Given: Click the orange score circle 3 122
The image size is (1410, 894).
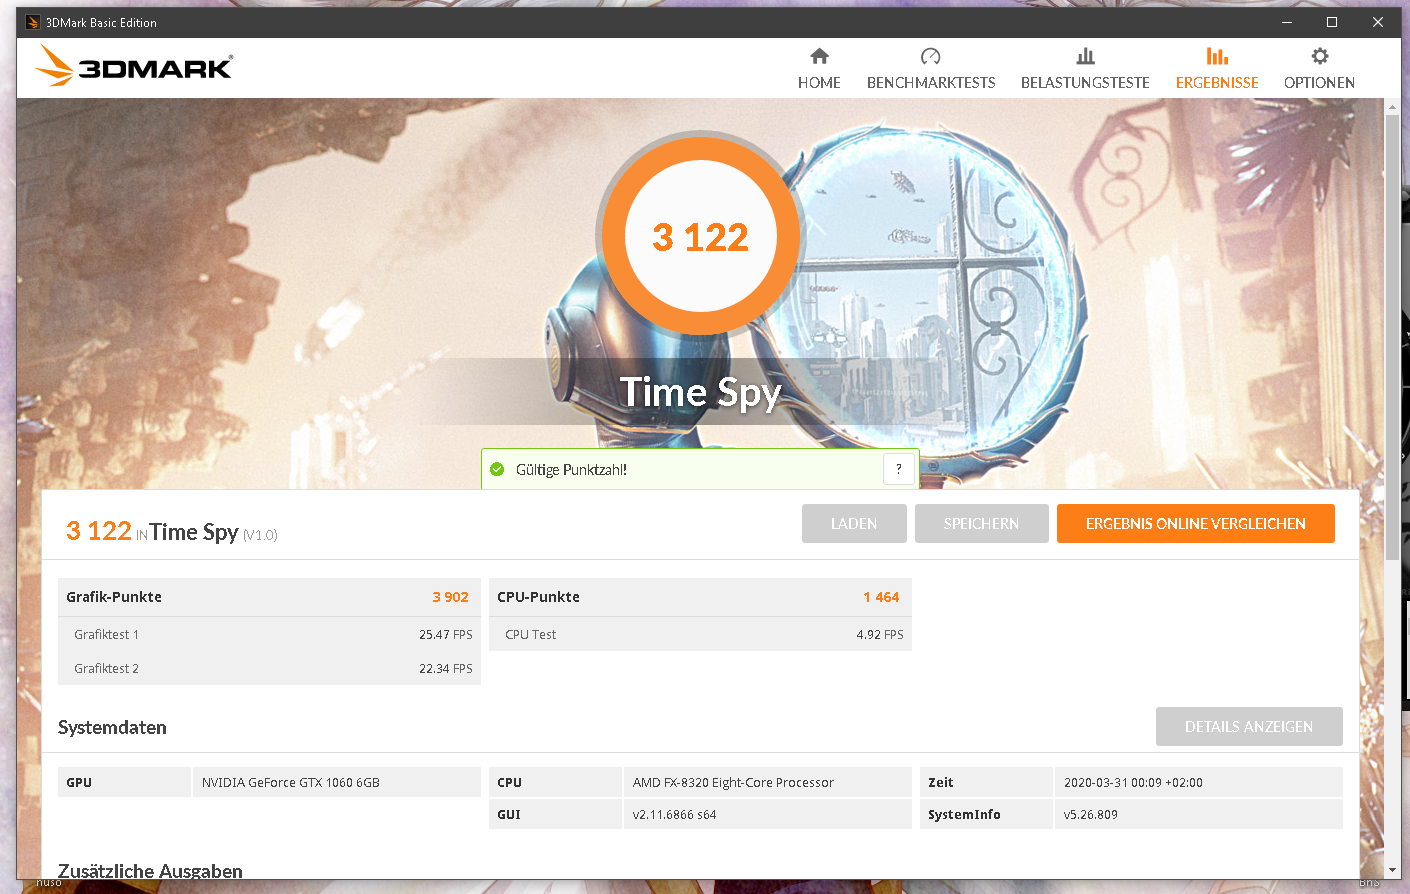Looking at the screenshot, I should point(700,237).
